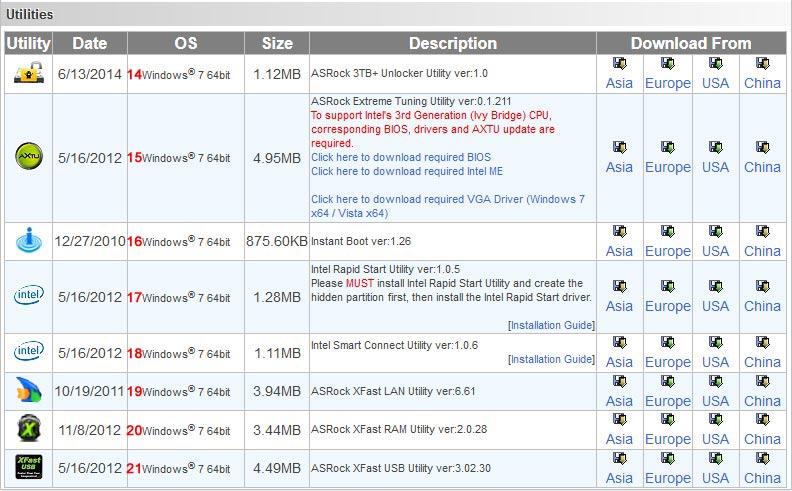Click Asia download icon for Instant Boot

pos(619,231)
